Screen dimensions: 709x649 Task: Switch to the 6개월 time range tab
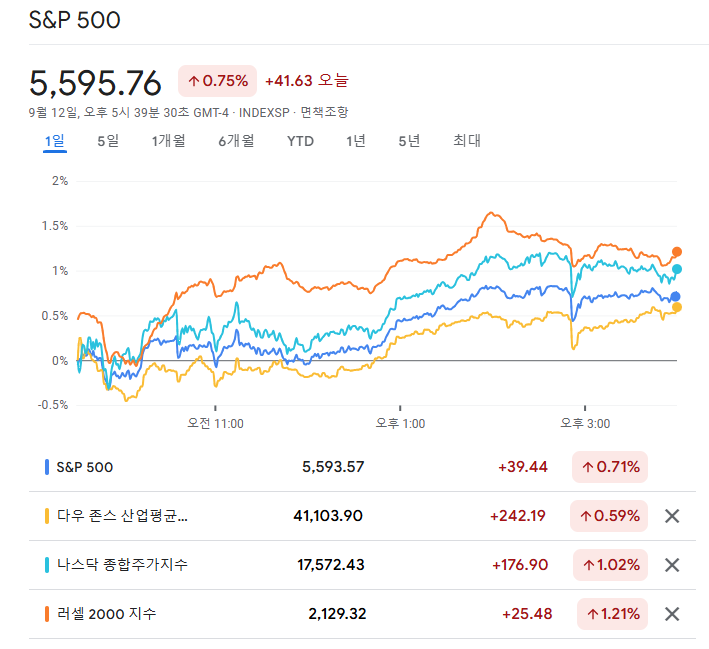pyautogui.click(x=236, y=141)
